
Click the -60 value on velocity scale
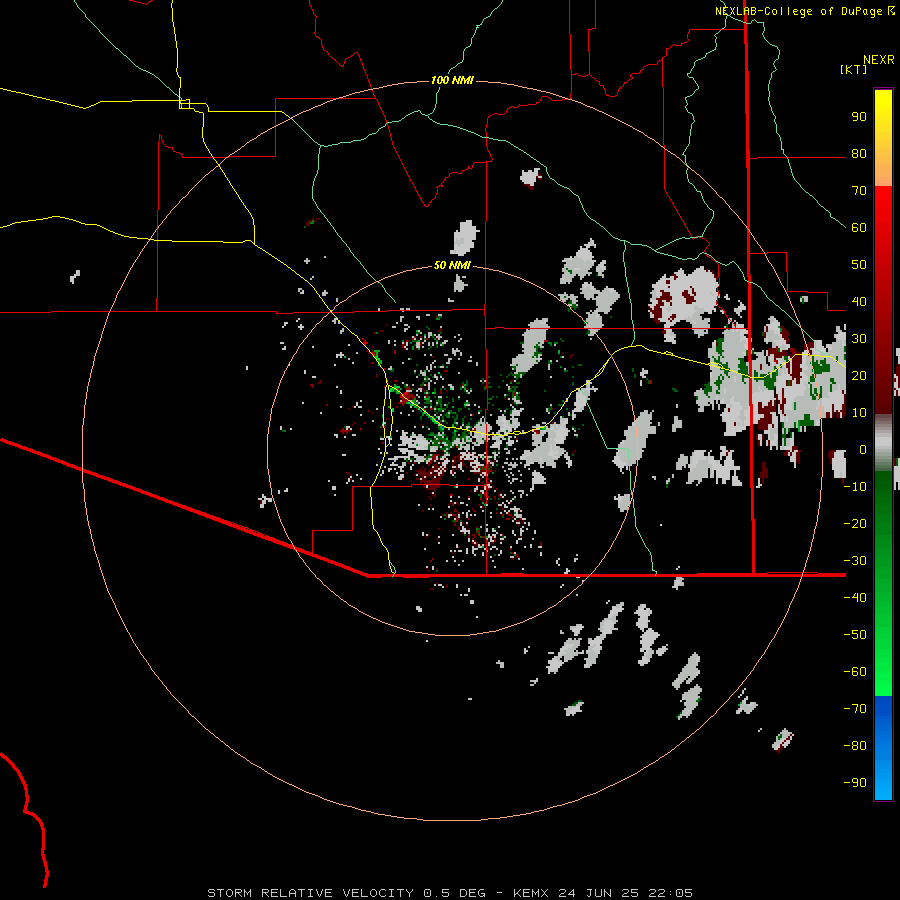(x=855, y=672)
